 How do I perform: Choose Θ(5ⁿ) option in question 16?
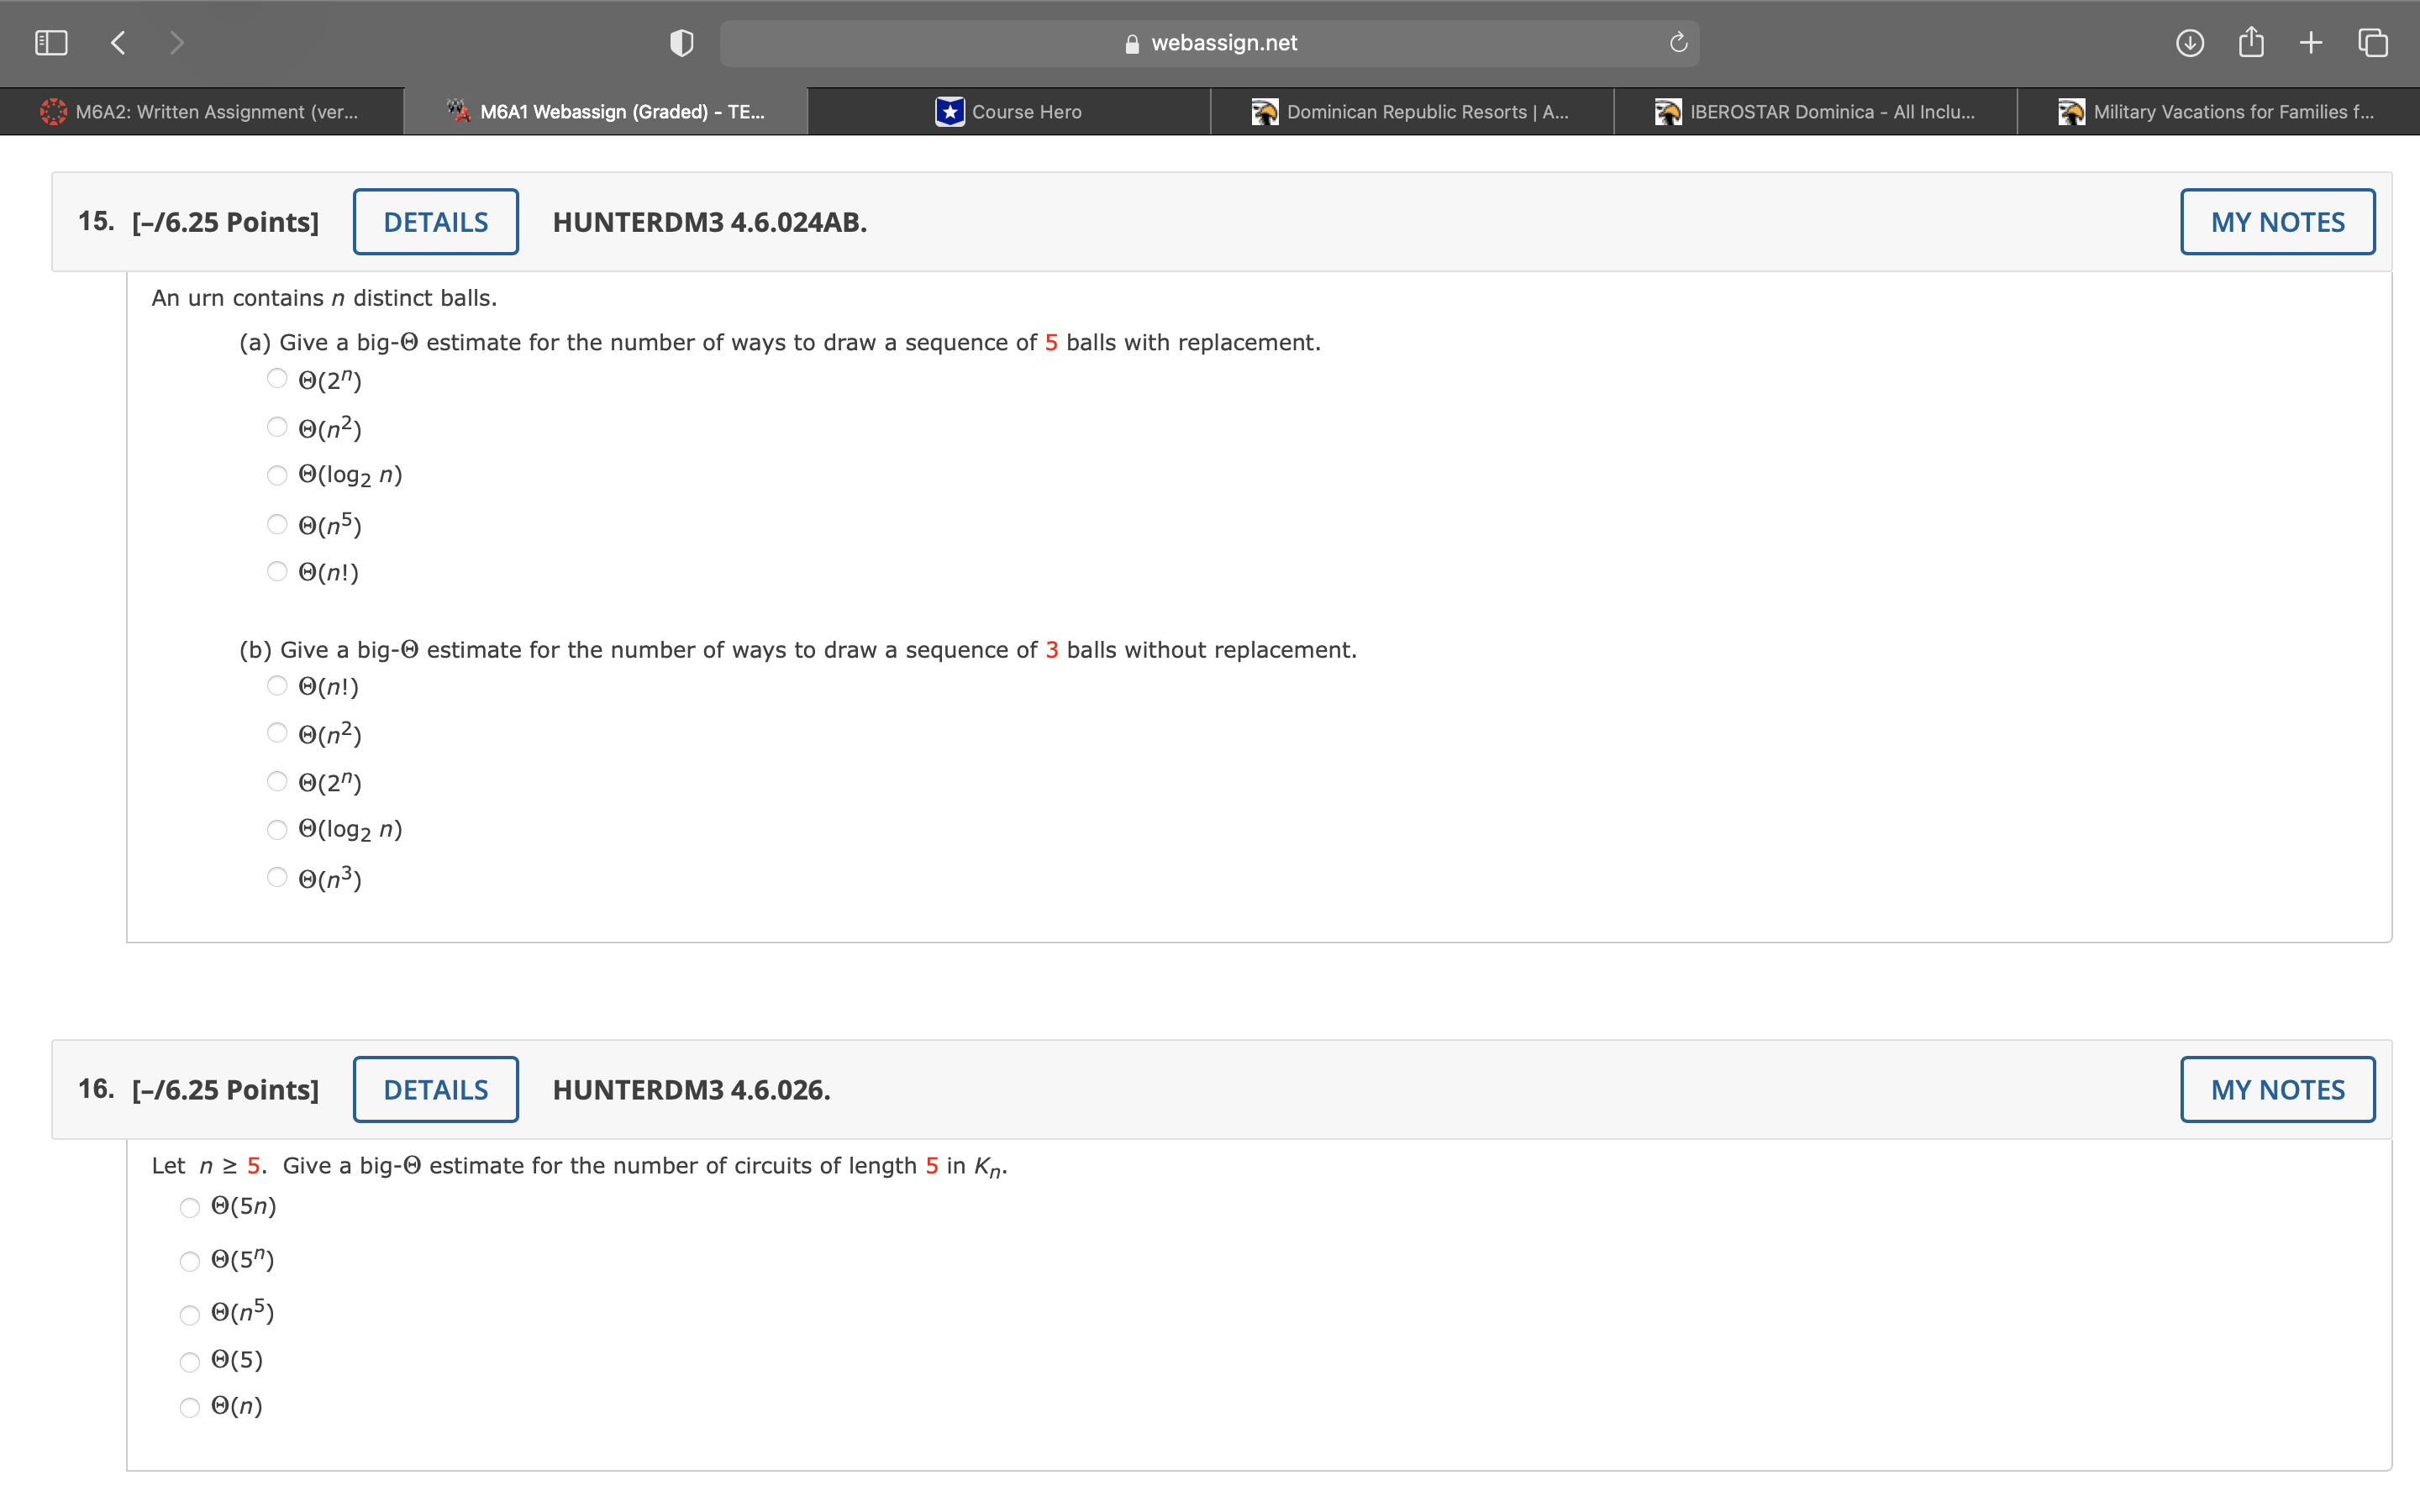pyautogui.click(x=190, y=1261)
